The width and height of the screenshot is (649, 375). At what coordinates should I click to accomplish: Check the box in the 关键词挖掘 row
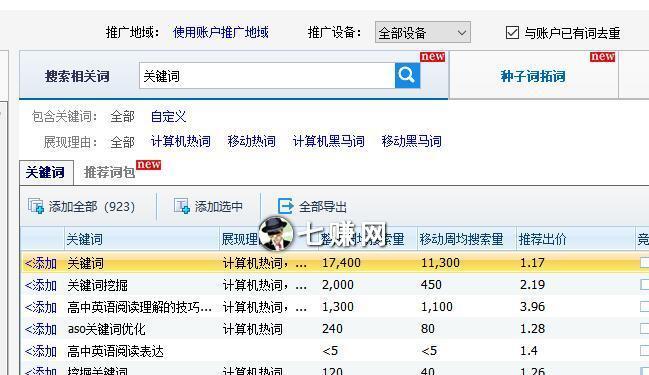click(x=644, y=284)
